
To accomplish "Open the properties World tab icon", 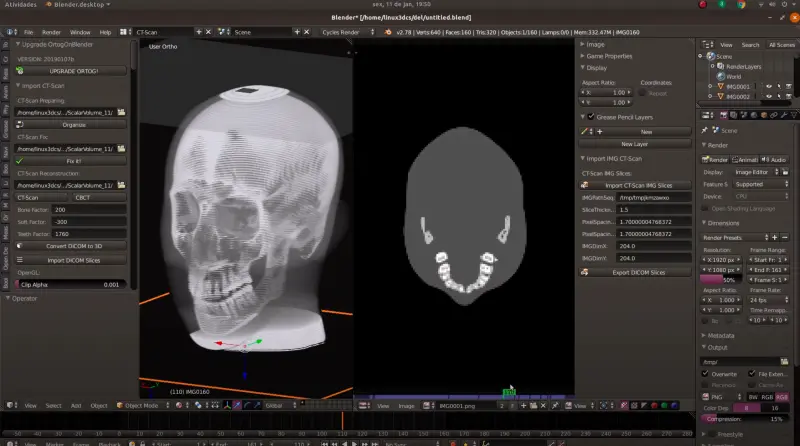I will click(x=754, y=115).
